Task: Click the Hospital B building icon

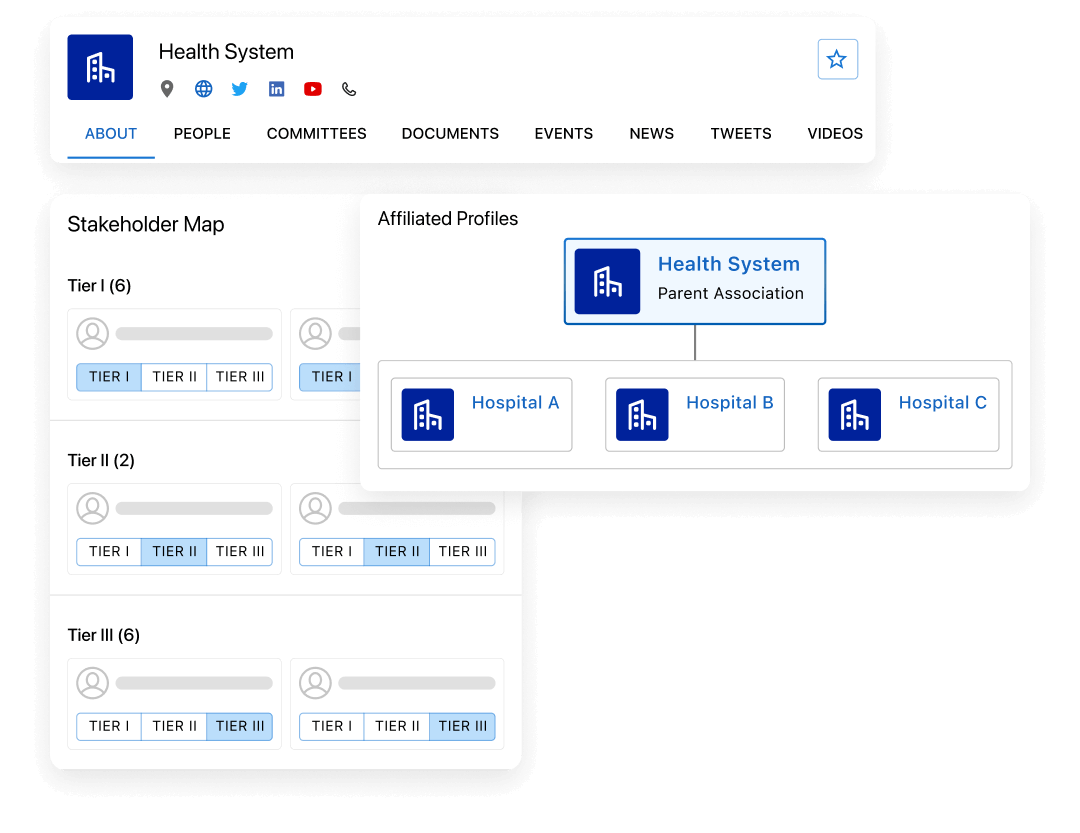Action: point(642,414)
